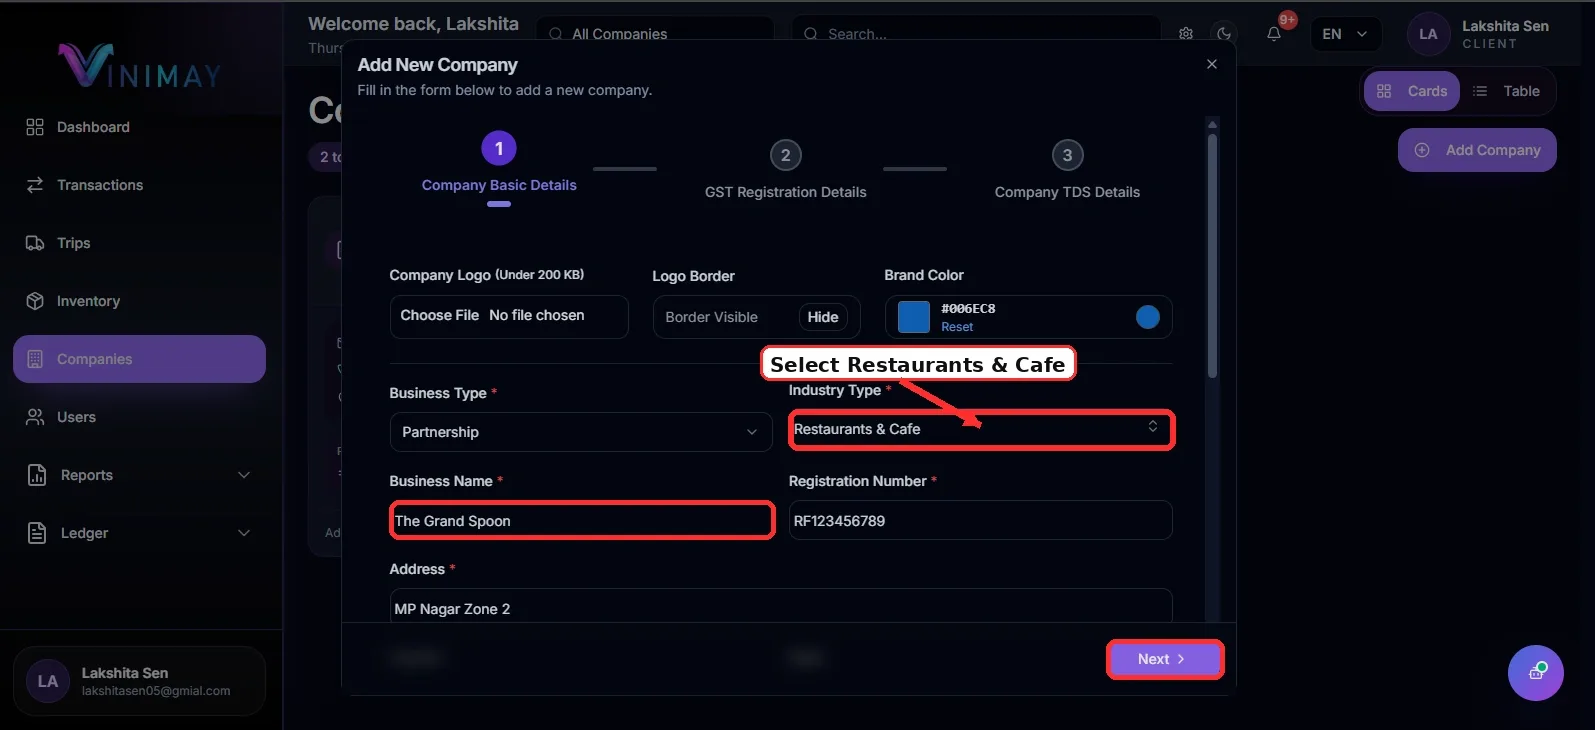Screen dimensions: 1595x730
Task: Expand the Ledger submenu chevron
Action: point(244,533)
